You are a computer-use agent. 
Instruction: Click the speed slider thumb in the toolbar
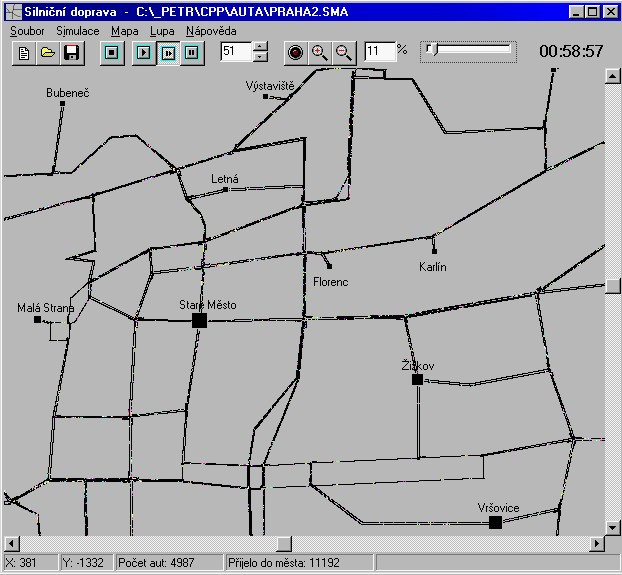pyautogui.click(x=431, y=50)
